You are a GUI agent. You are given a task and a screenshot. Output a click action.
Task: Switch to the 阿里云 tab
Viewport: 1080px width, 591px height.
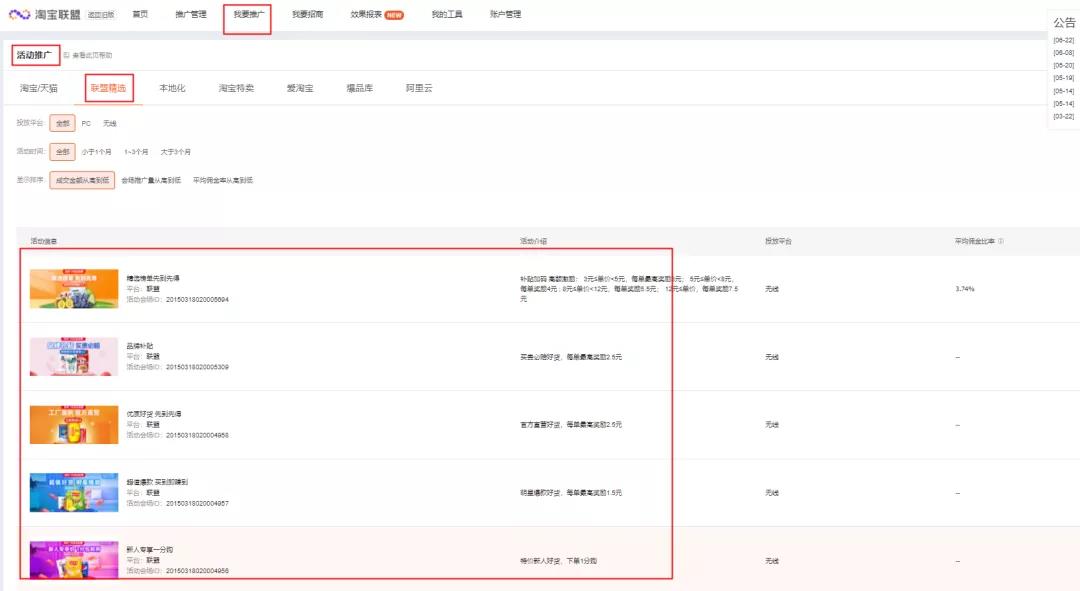tap(419, 88)
